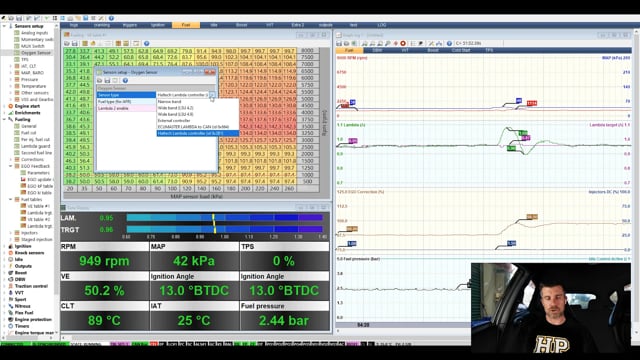Click the Engine protection shield icon
This screenshot has height=360, width=640.
click(11, 319)
